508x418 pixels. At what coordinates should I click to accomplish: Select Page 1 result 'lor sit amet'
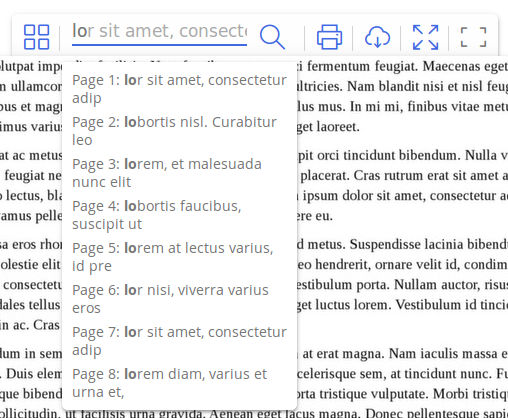[180, 89]
